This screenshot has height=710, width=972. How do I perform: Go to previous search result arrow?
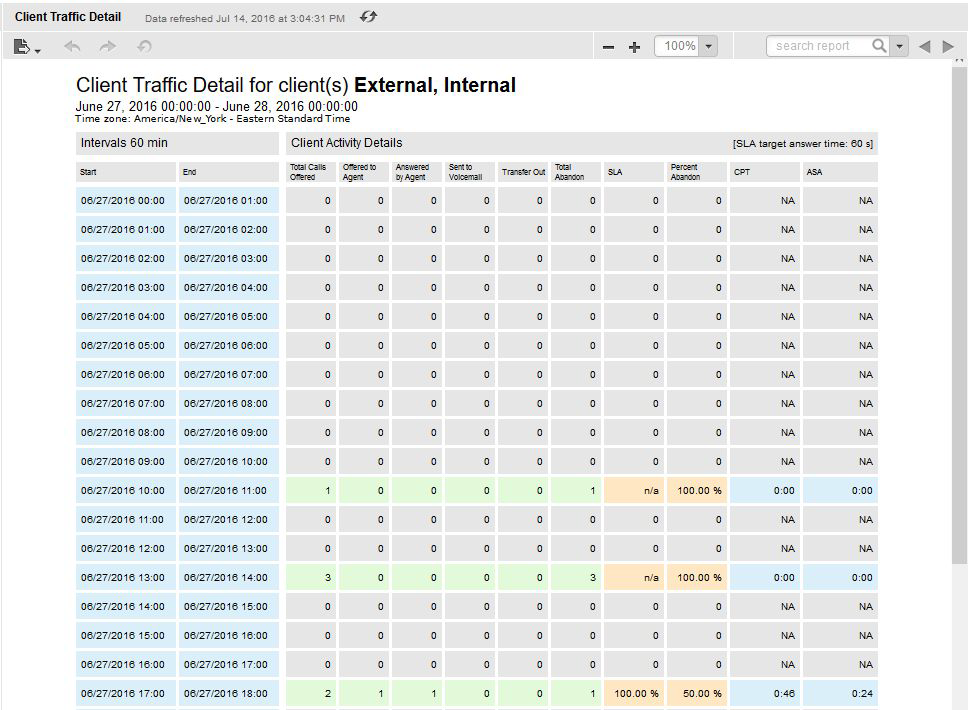[924, 46]
